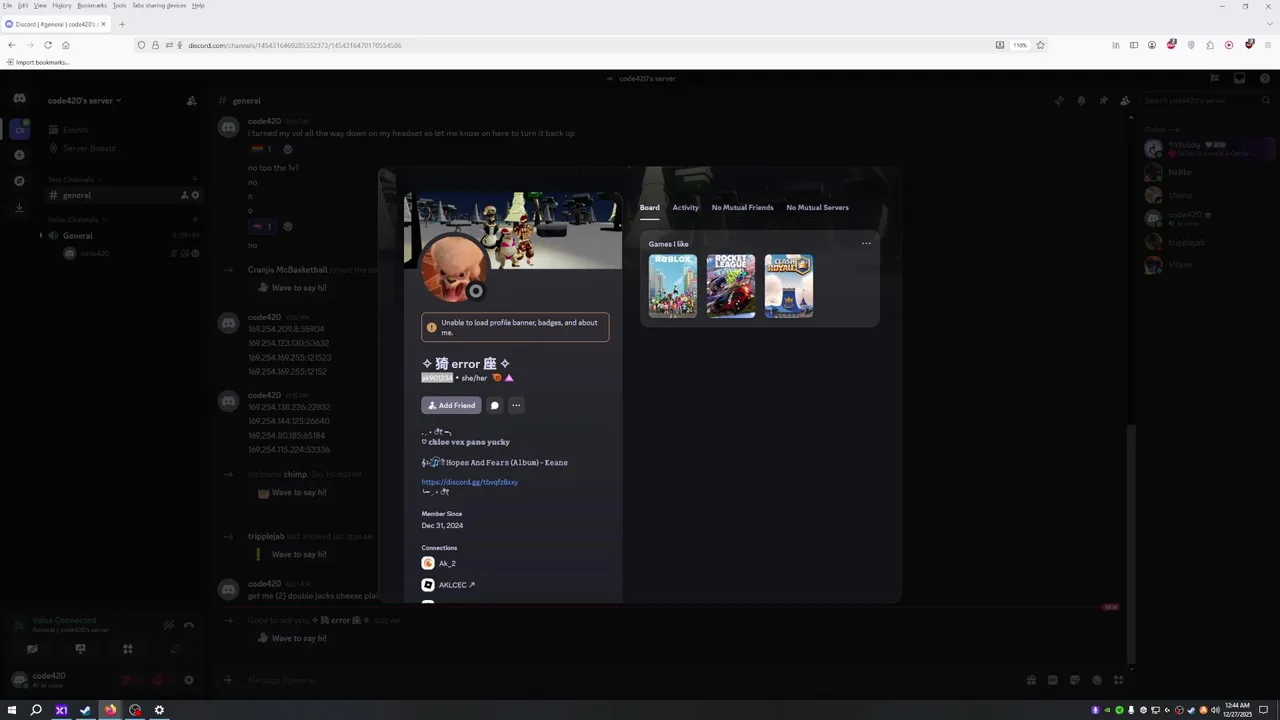Click the Import bookmarks toolbar item
Viewport: 1280px width, 720px height.
point(37,62)
